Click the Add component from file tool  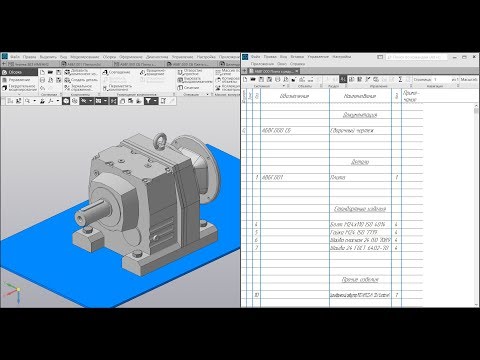[x=81, y=72]
